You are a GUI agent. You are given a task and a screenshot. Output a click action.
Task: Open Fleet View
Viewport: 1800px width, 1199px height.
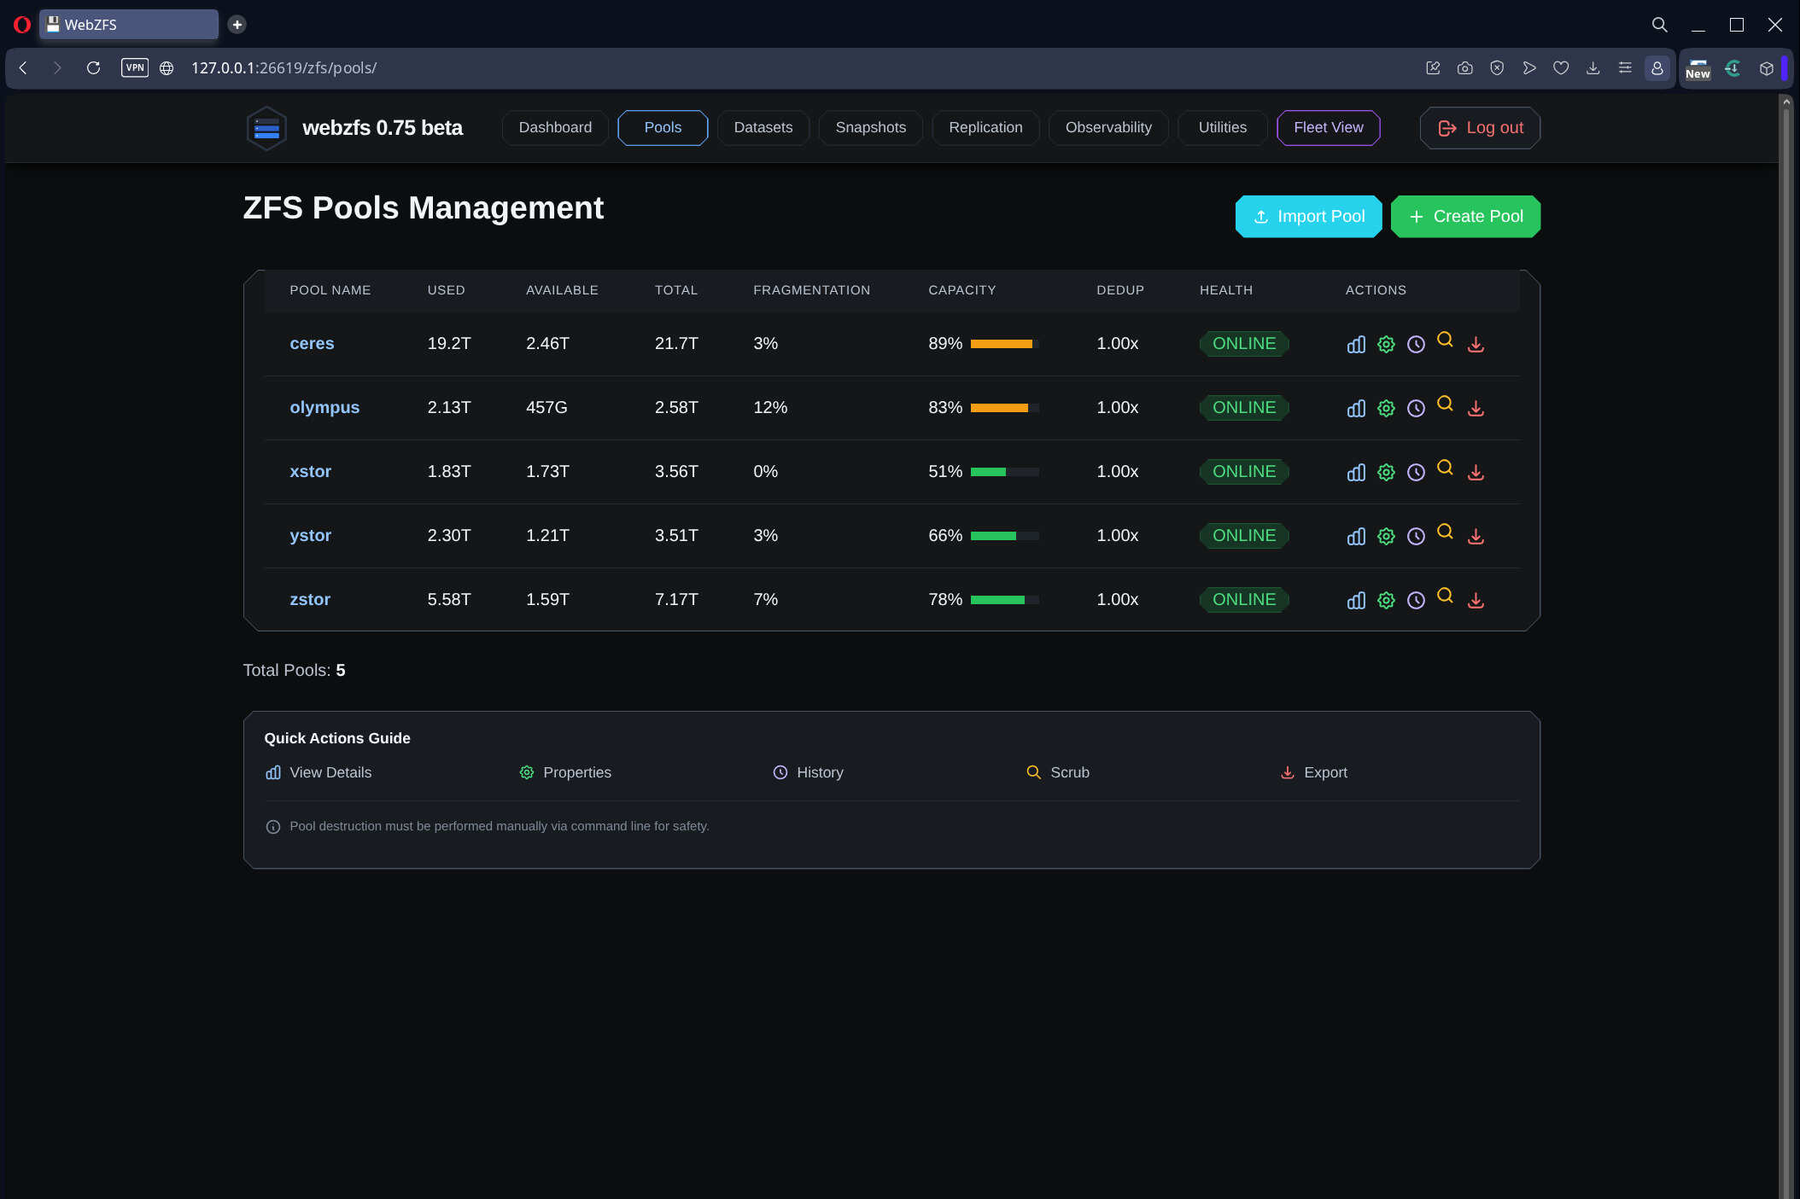(1328, 127)
